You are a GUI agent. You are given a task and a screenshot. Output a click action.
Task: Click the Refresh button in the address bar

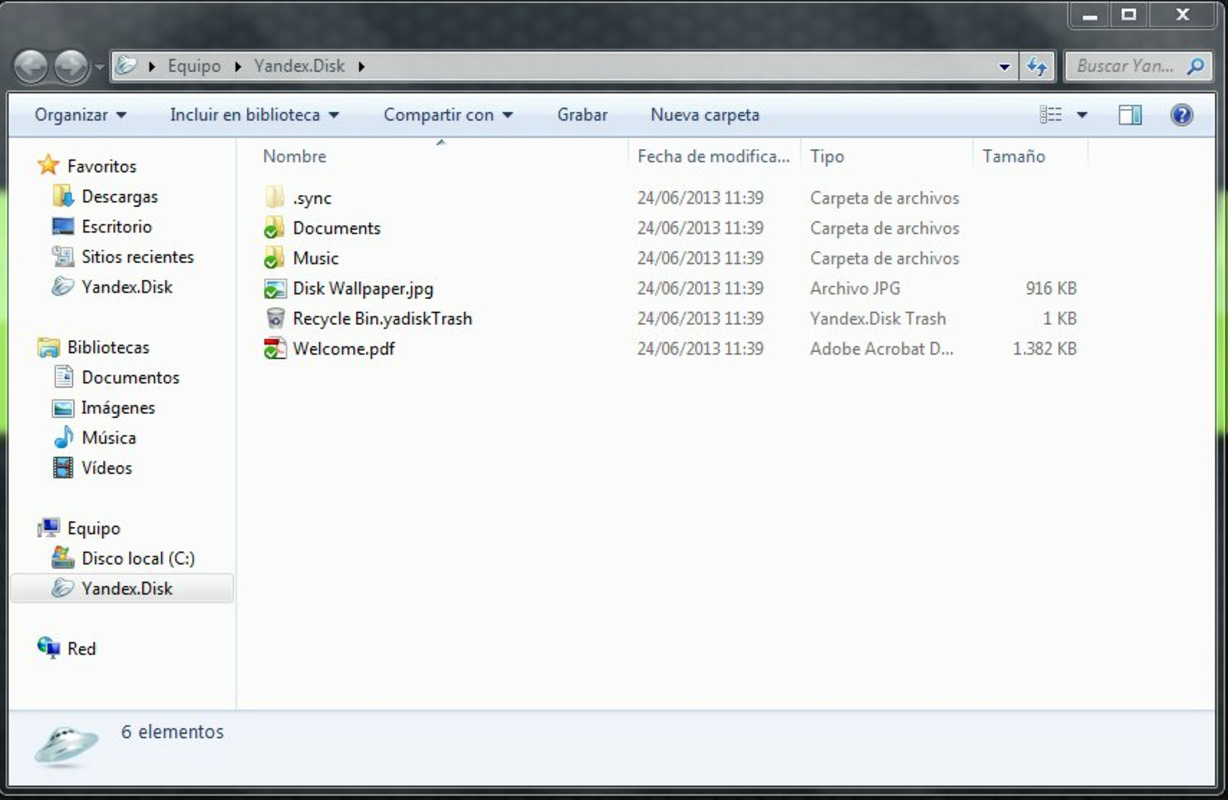(x=1037, y=67)
